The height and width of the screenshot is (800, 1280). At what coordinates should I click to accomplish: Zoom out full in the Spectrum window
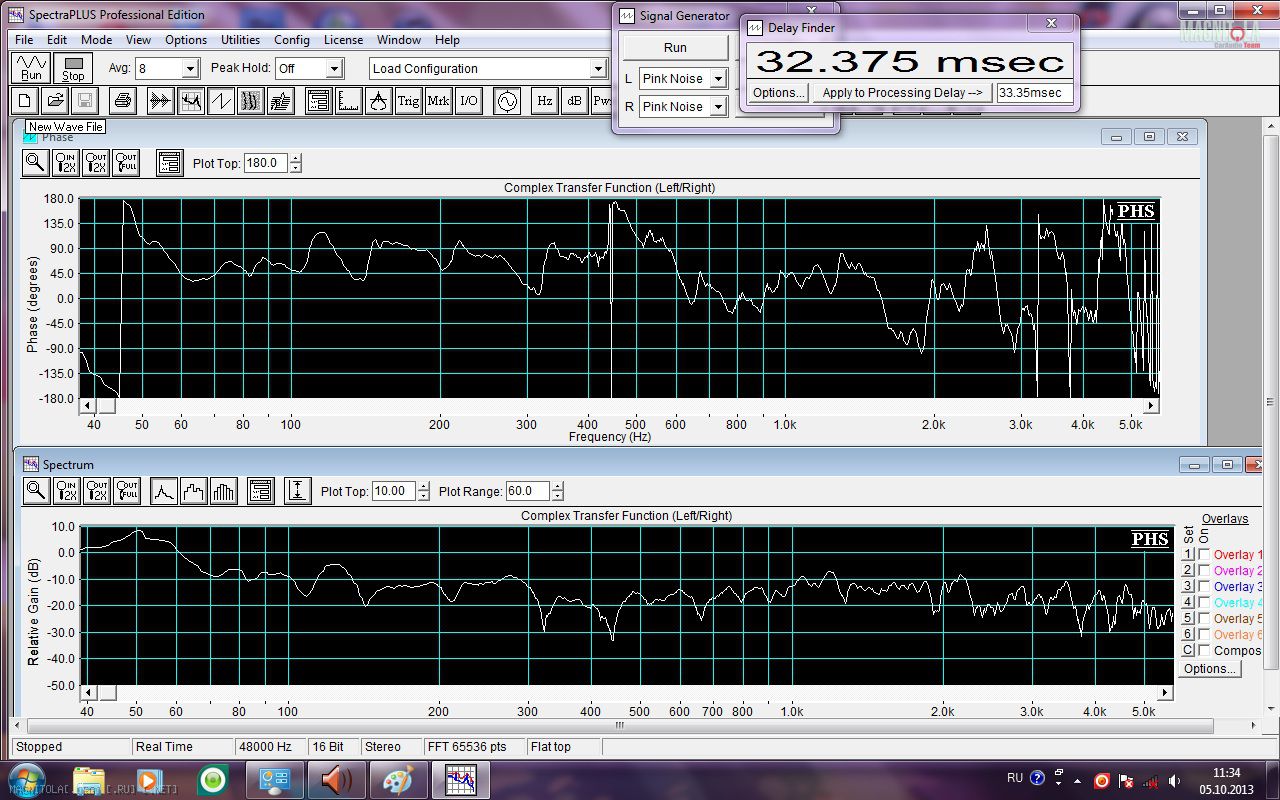(126, 491)
